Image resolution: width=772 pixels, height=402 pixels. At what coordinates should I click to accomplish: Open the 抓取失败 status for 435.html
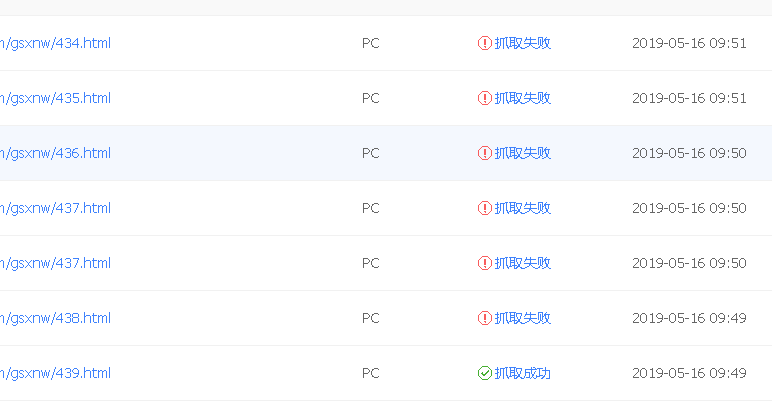point(522,98)
